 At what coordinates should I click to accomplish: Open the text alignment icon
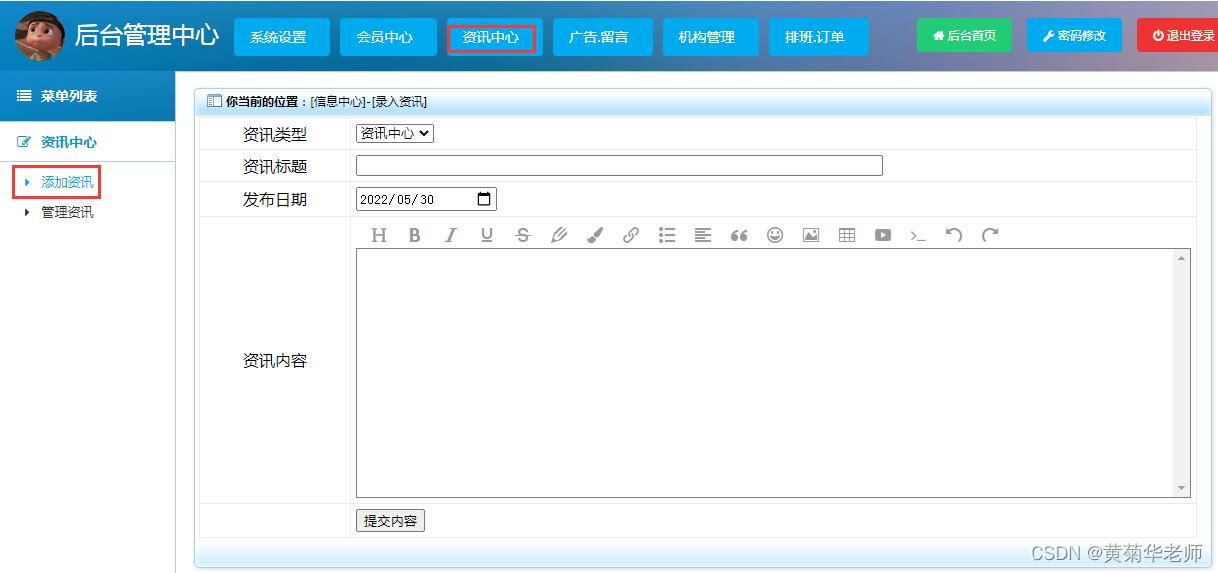click(703, 235)
